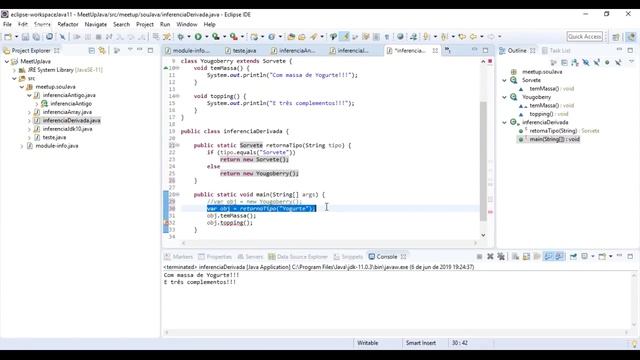
Task: Click the New file wizard icon
Action: click(x=8, y=37)
